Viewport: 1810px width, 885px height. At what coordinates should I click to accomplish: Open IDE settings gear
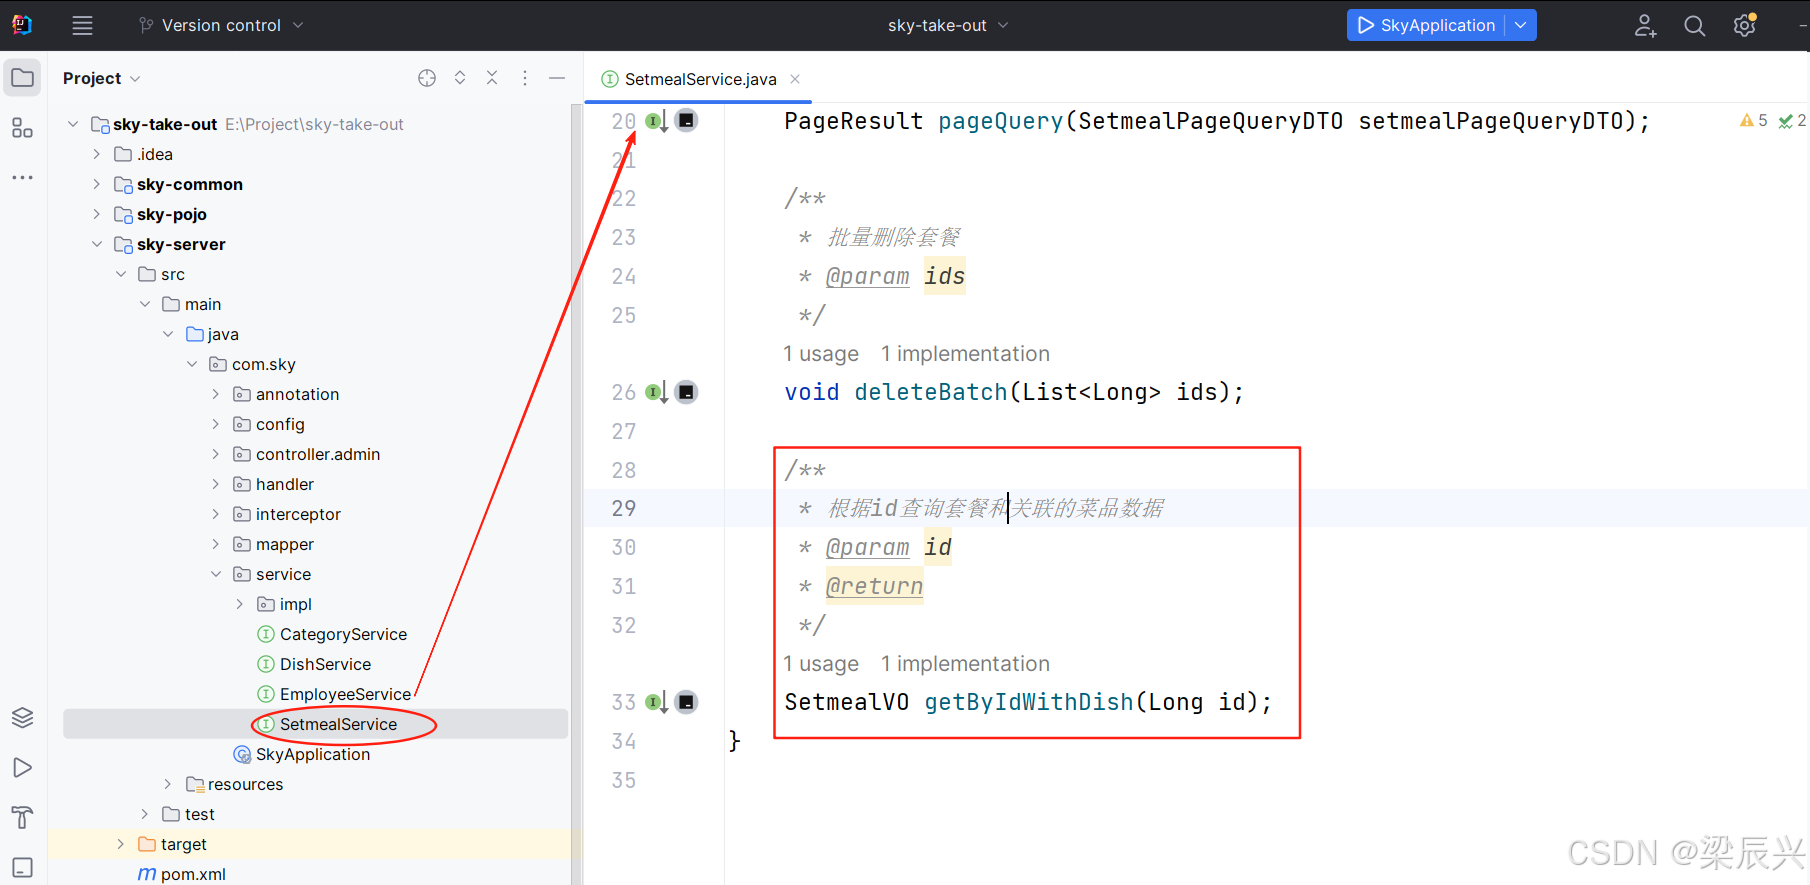click(x=1745, y=26)
